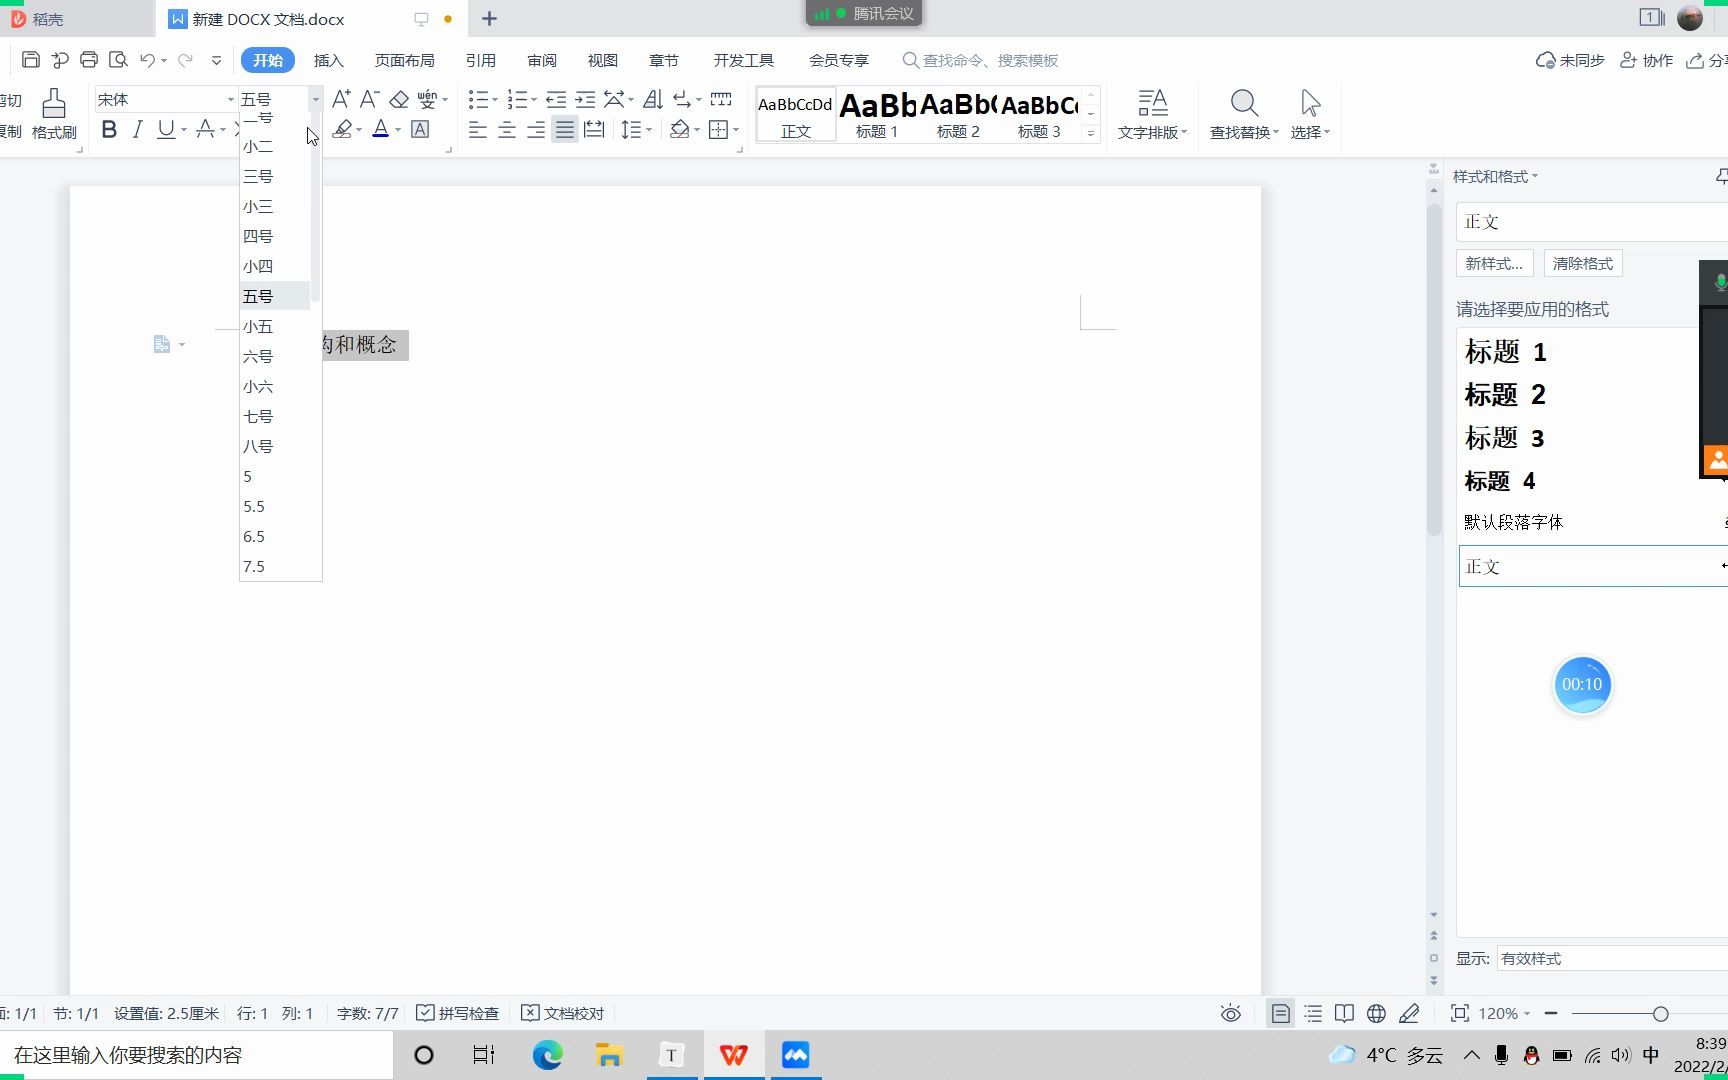The width and height of the screenshot is (1728, 1080).
Task: Collapse the font size dropdown arrow
Action: click(x=315, y=99)
